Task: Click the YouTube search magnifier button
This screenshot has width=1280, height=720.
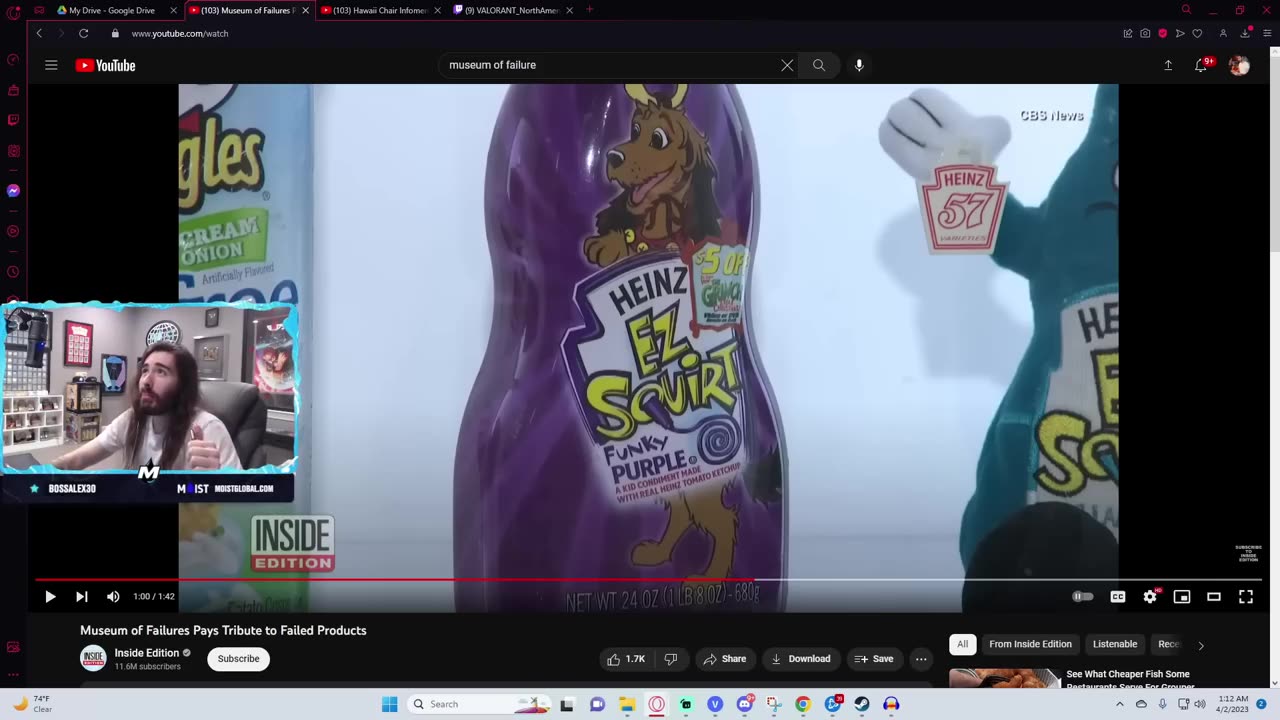Action: [x=819, y=65]
